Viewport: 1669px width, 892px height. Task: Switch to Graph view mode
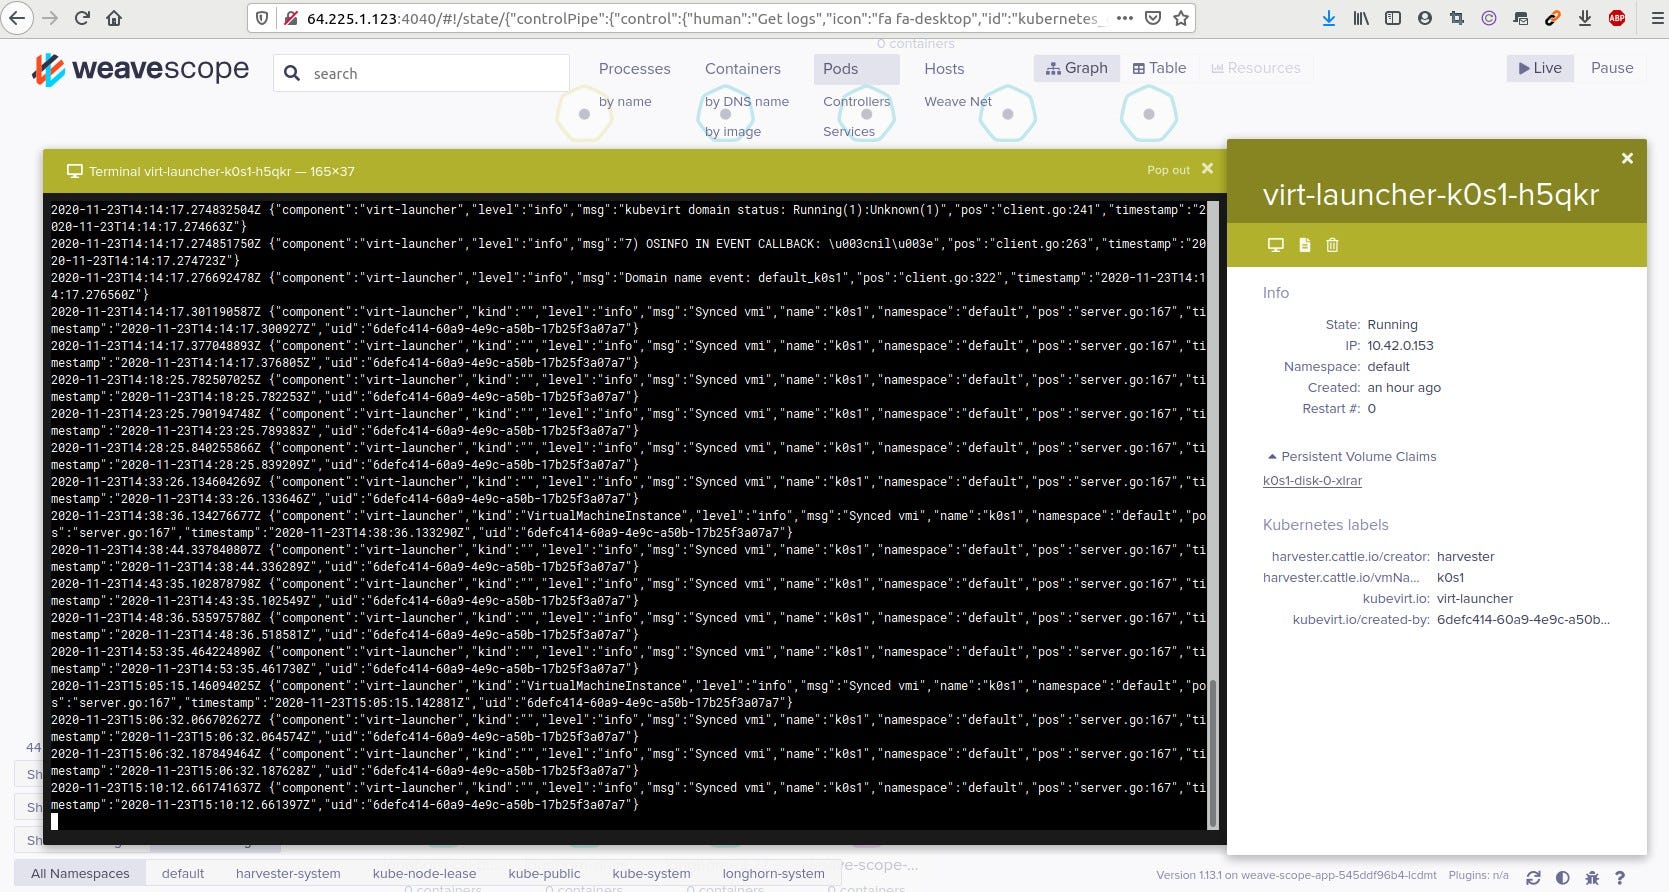(x=1076, y=68)
